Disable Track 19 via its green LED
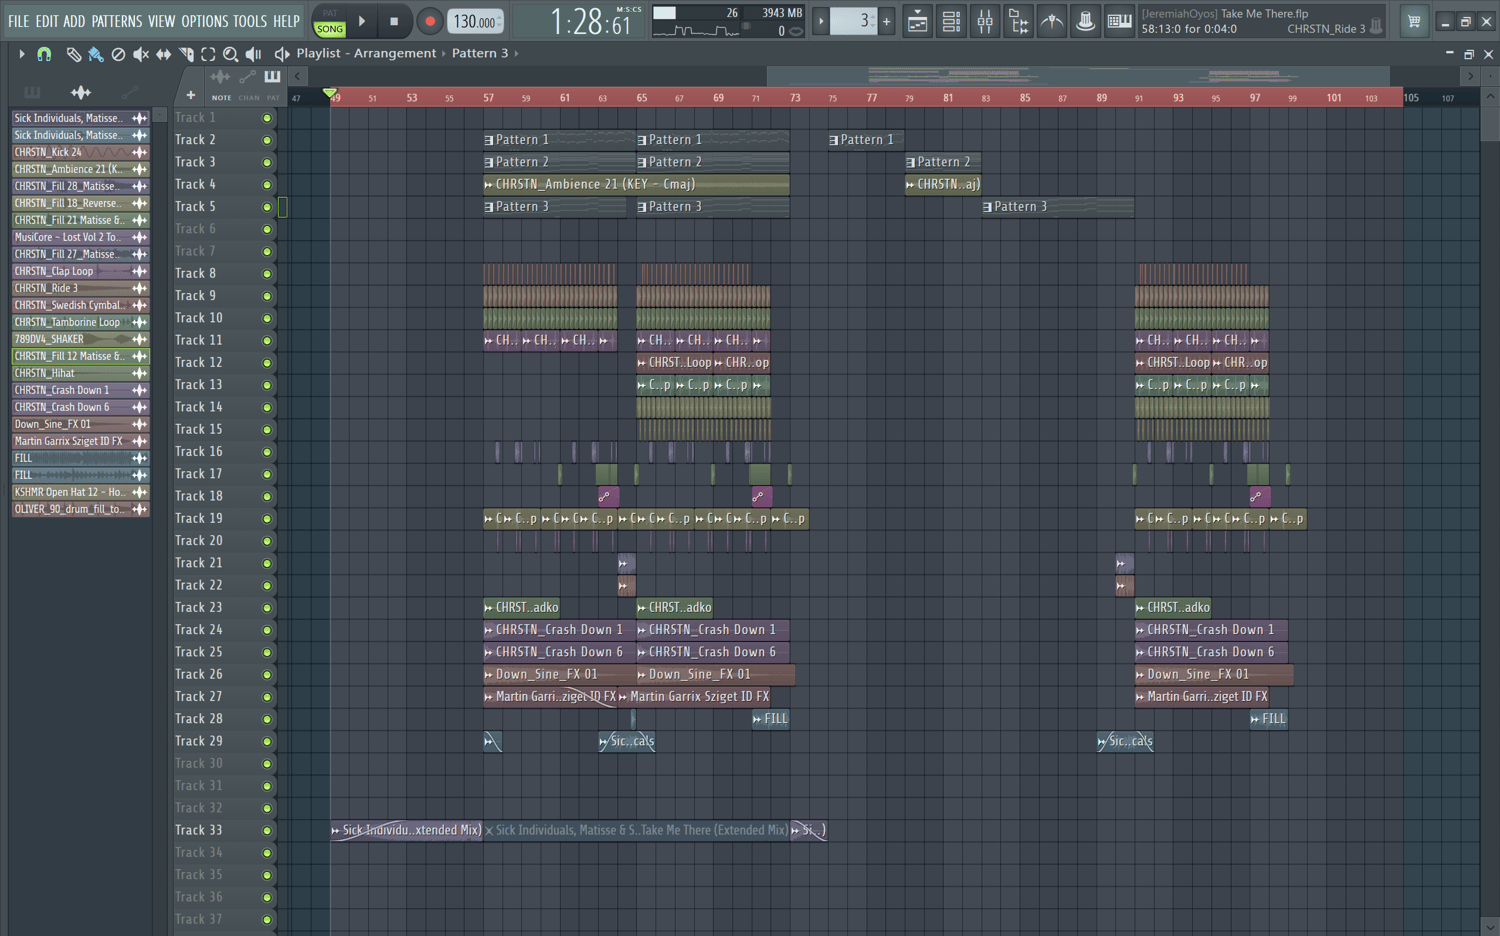 pyautogui.click(x=267, y=519)
